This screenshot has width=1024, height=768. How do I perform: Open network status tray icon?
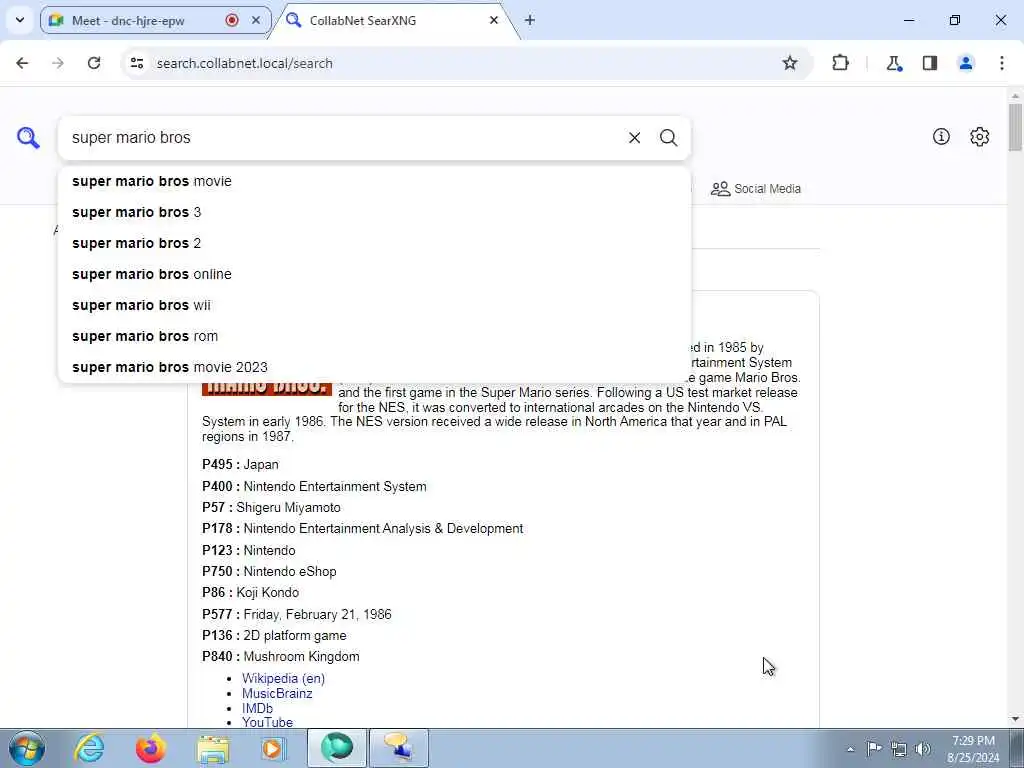899,749
